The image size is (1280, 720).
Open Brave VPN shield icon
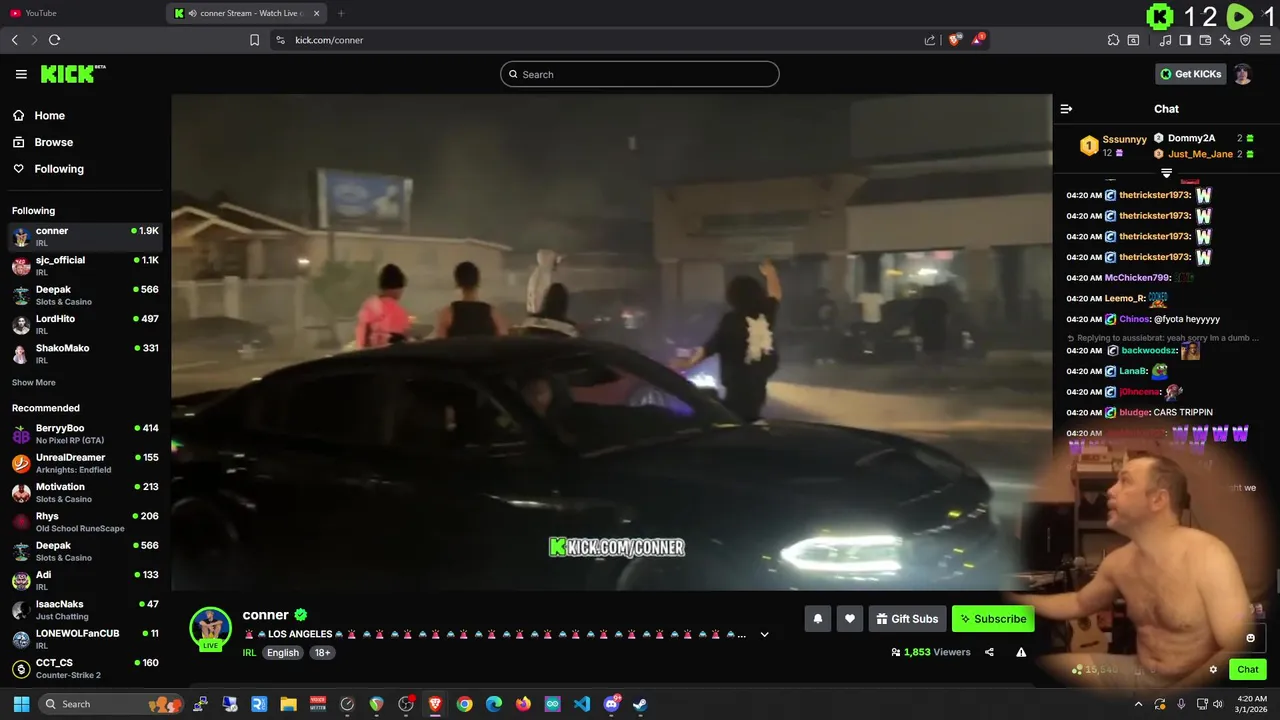1245,40
